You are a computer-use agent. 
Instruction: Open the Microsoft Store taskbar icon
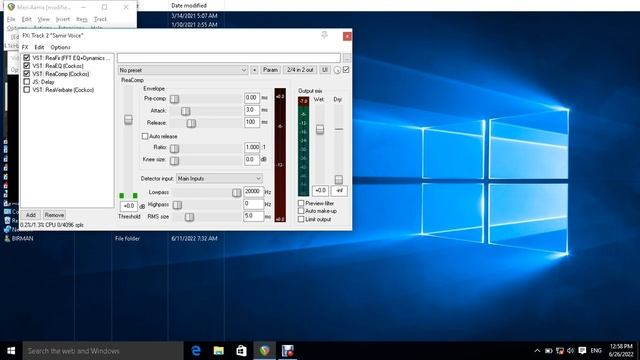point(241,351)
